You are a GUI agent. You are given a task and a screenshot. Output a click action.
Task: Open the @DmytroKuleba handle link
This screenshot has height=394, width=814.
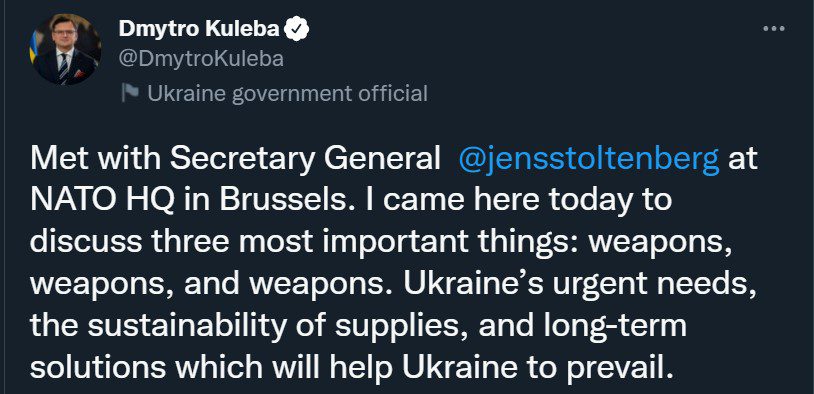[x=201, y=59]
